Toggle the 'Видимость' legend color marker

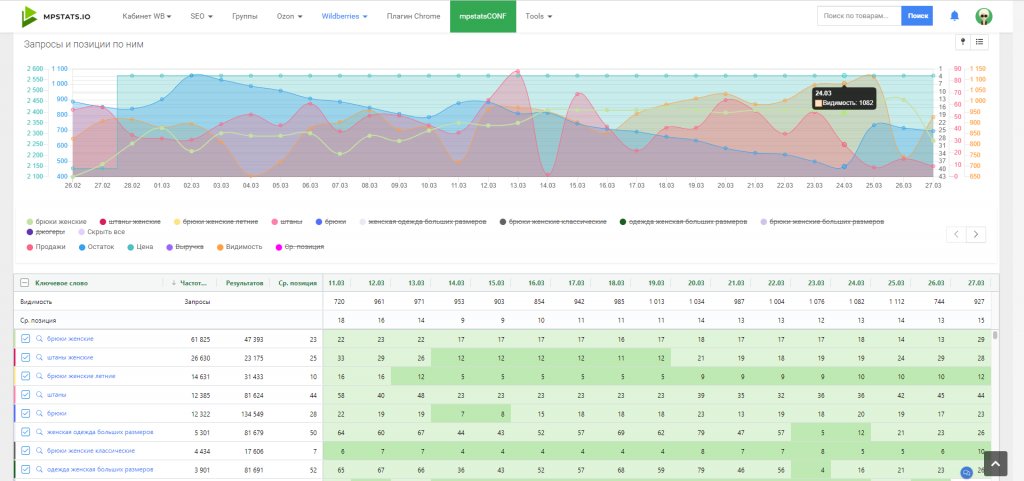click(x=221, y=246)
